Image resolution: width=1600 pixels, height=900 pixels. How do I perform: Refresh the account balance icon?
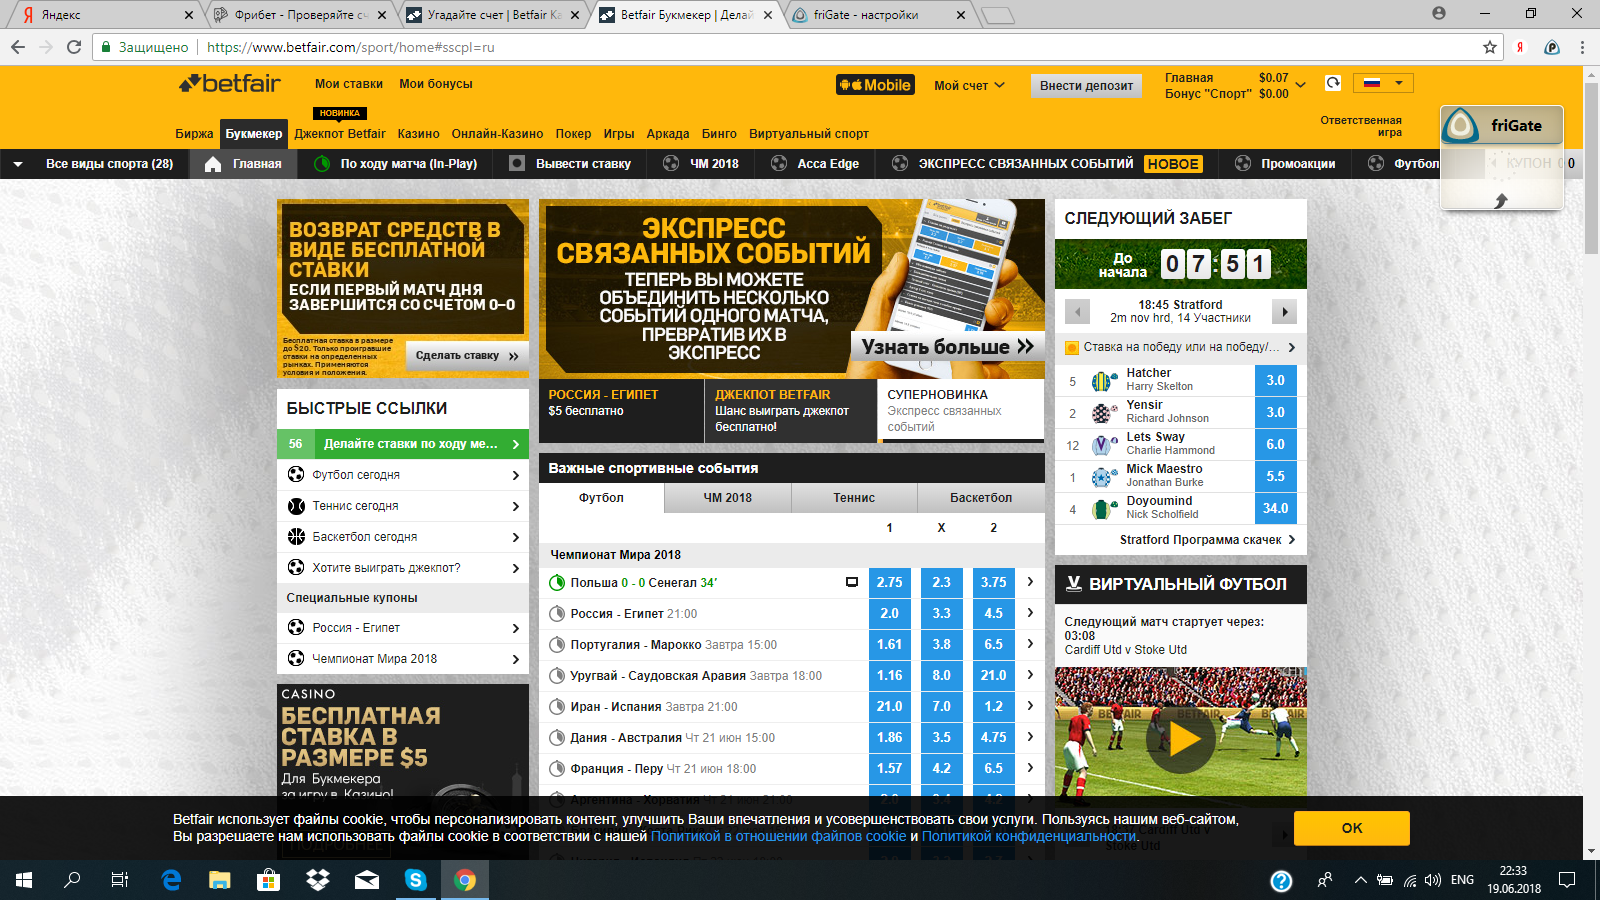point(1333,83)
